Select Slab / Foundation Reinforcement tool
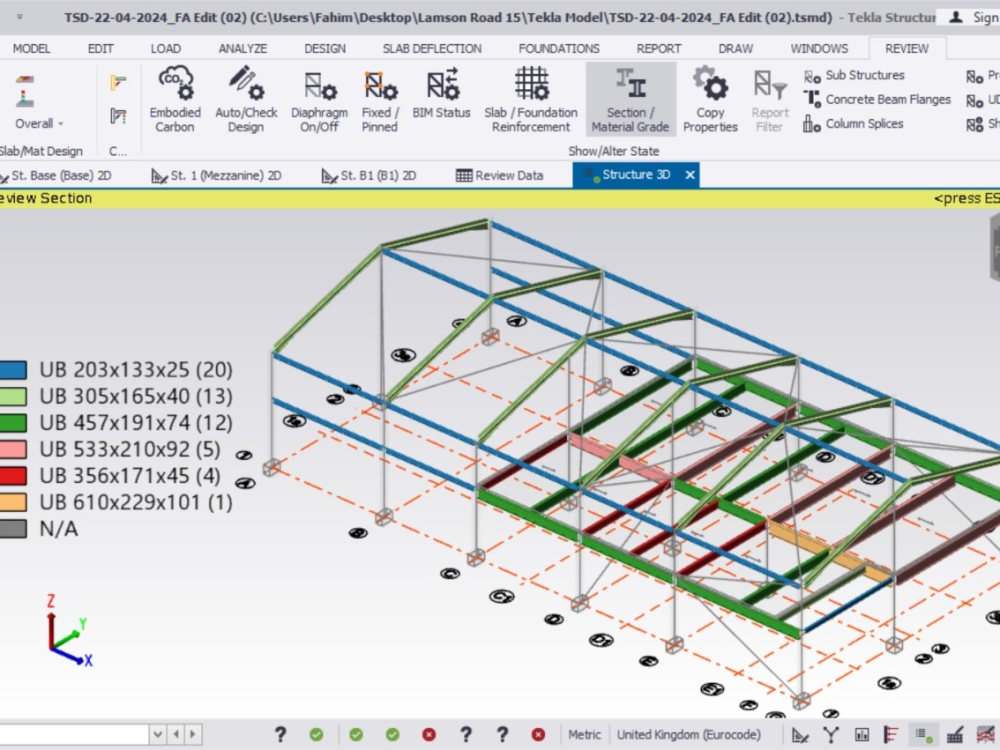The width and height of the screenshot is (1000, 750). 531,99
